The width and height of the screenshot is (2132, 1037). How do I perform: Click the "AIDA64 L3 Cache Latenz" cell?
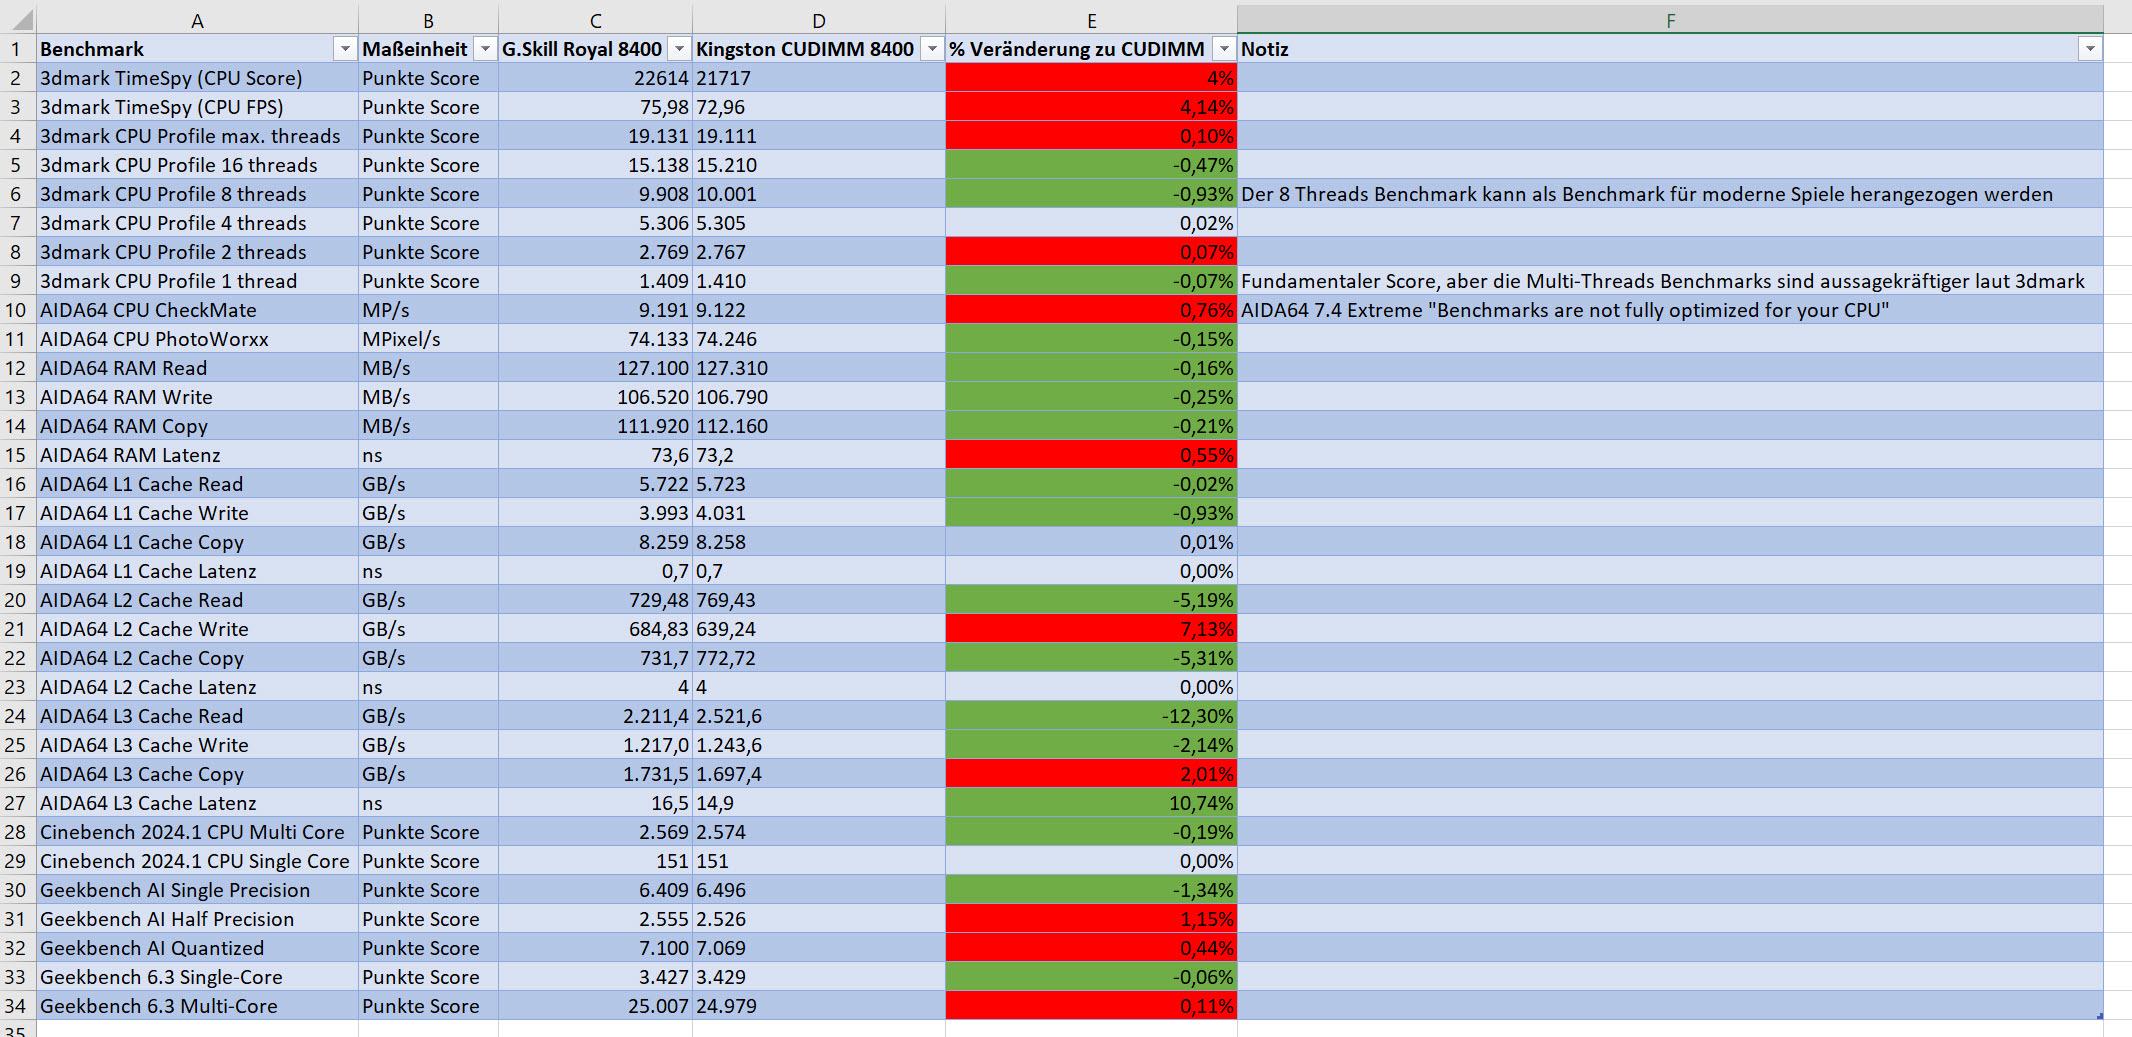pos(197,803)
